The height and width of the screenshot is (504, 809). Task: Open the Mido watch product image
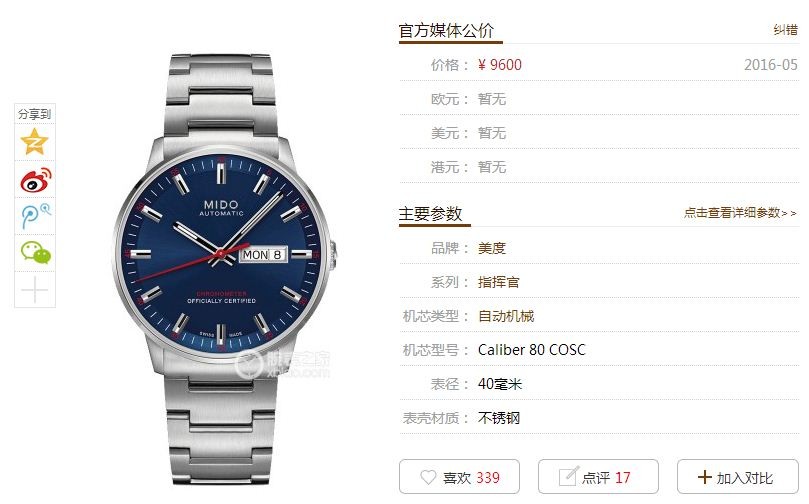[224, 268]
